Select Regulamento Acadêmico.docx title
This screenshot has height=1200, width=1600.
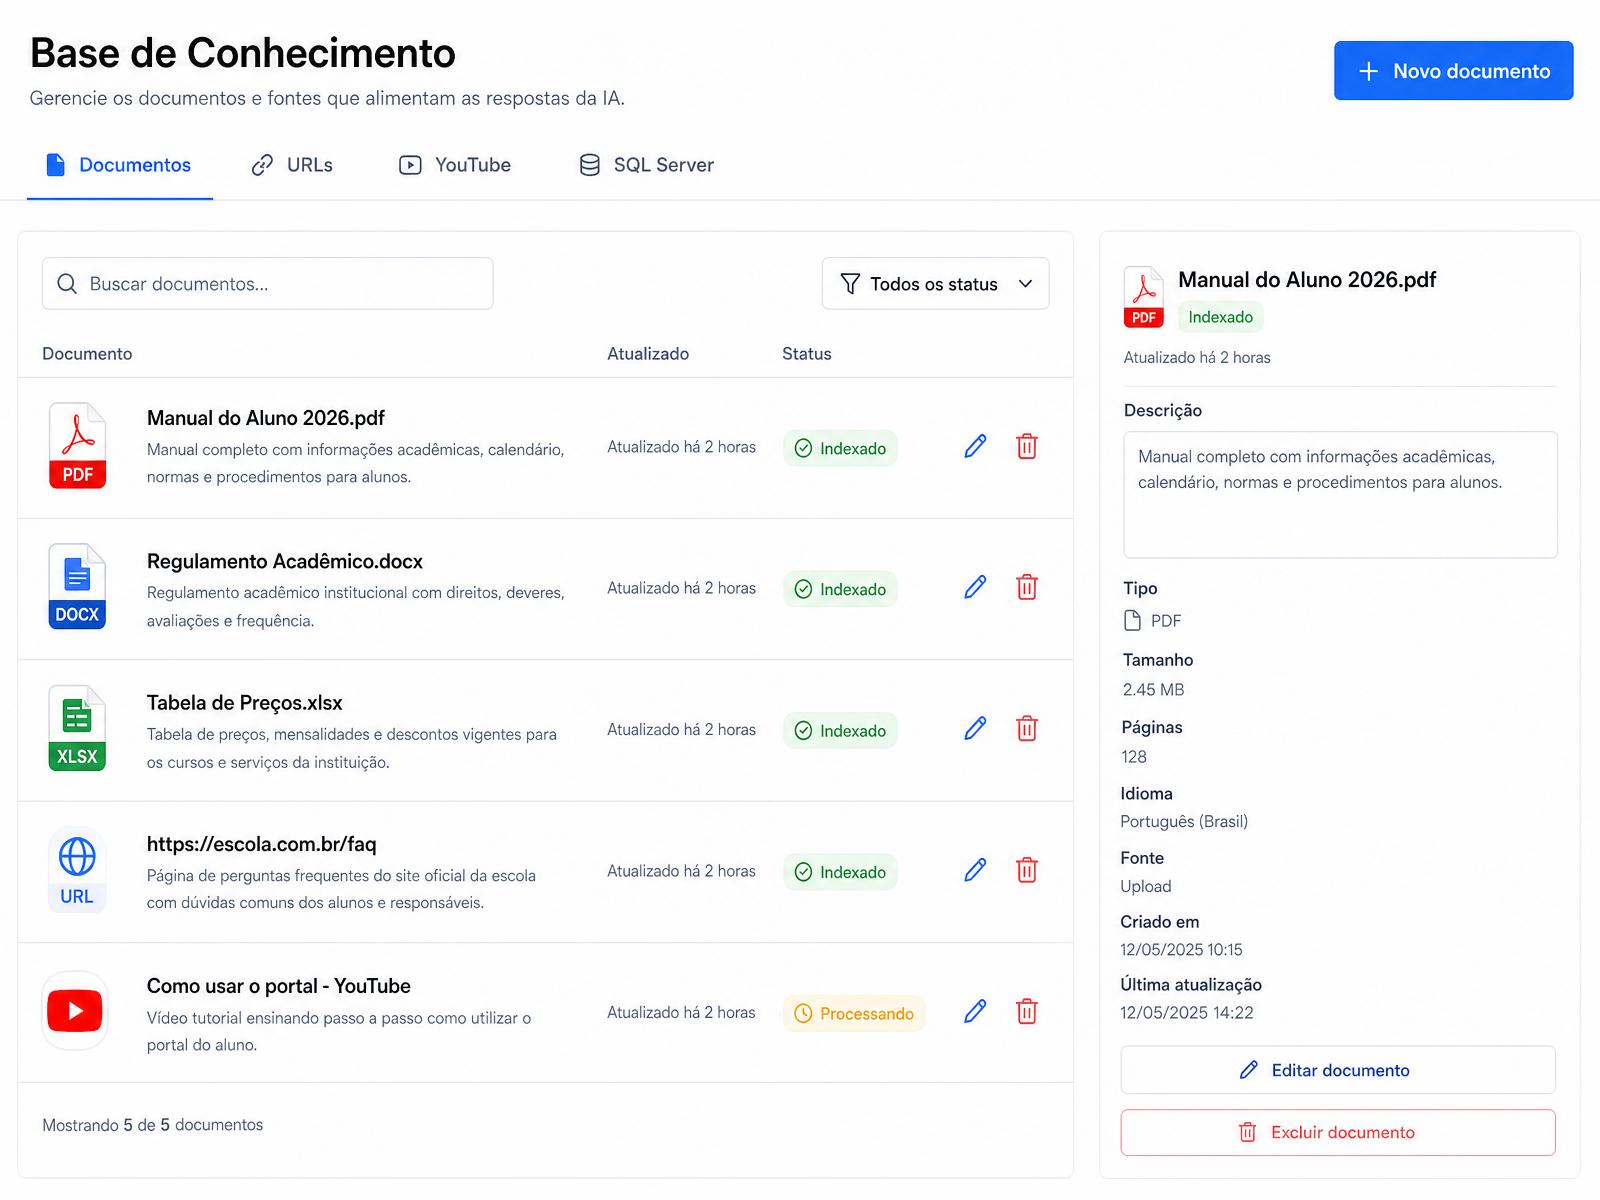point(285,561)
